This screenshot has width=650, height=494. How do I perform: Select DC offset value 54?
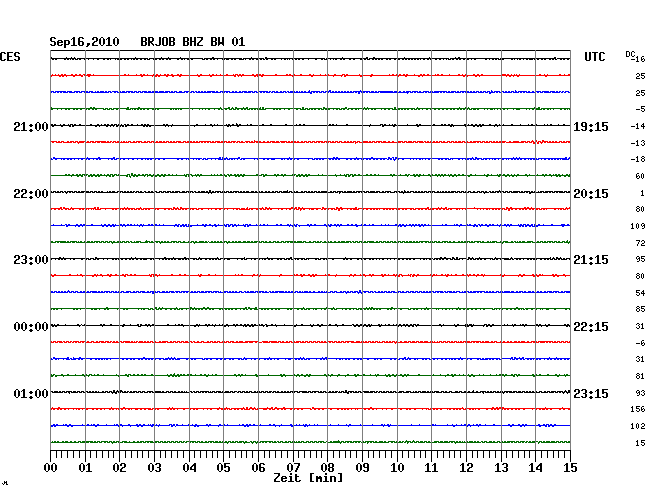[640, 293]
